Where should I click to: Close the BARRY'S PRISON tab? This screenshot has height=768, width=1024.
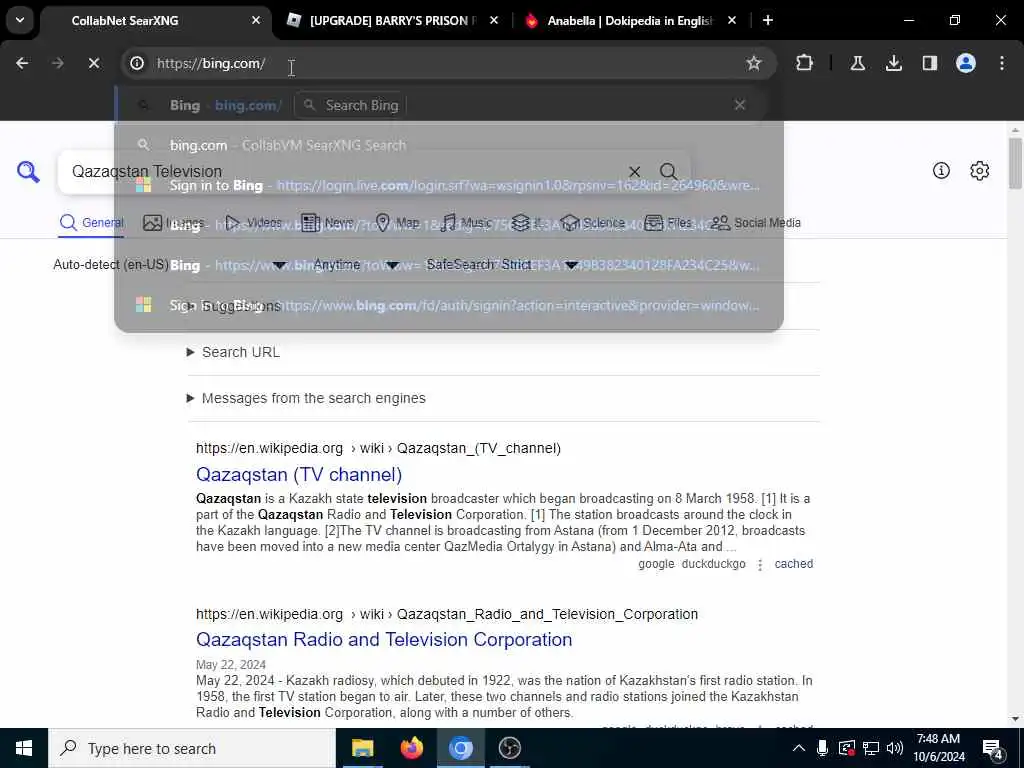[x=494, y=20]
